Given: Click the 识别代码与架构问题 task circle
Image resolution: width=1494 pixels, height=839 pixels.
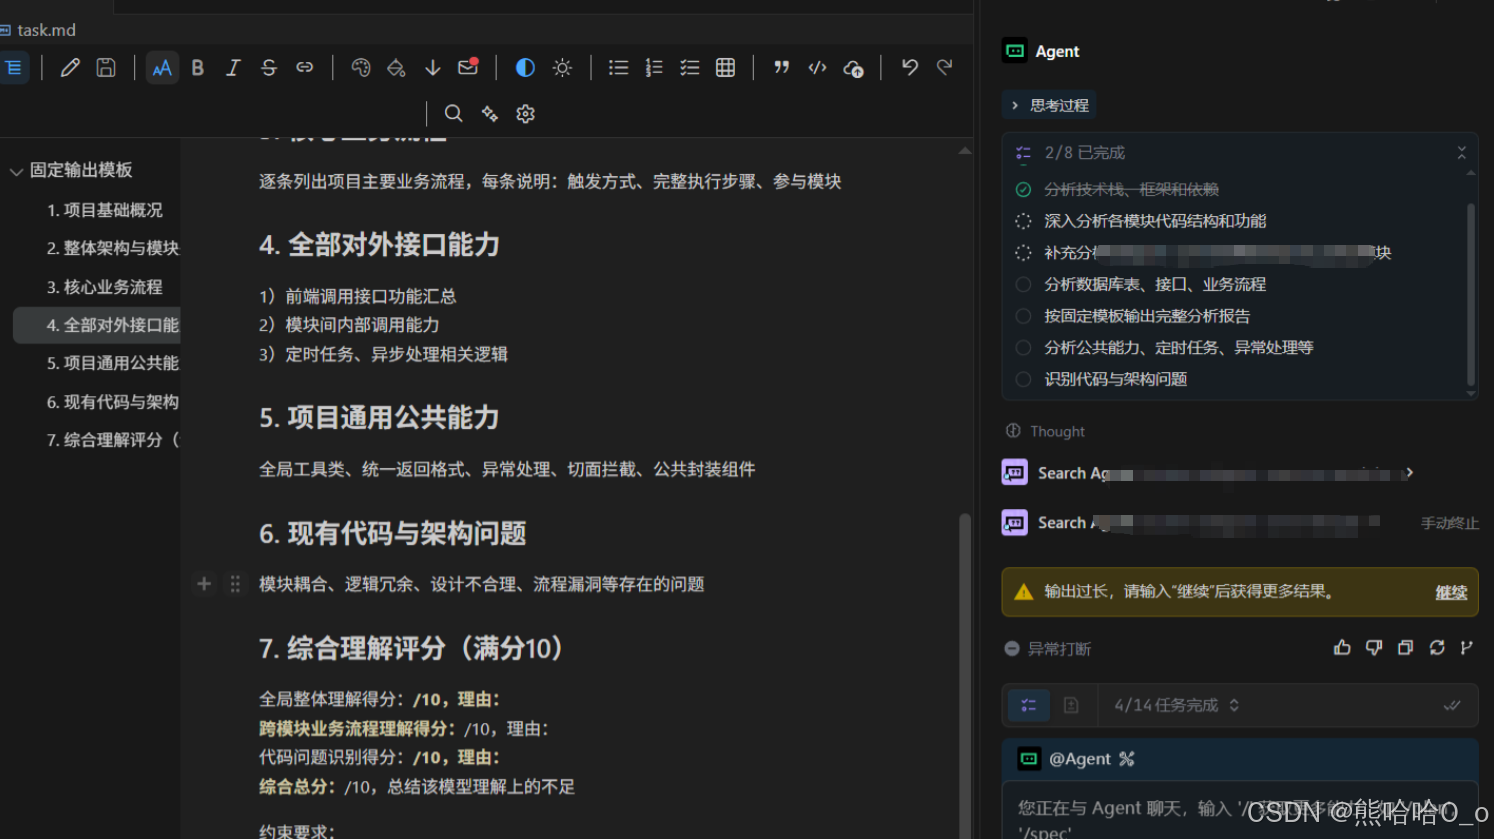Looking at the screenshot, I should pos(1023,379).
